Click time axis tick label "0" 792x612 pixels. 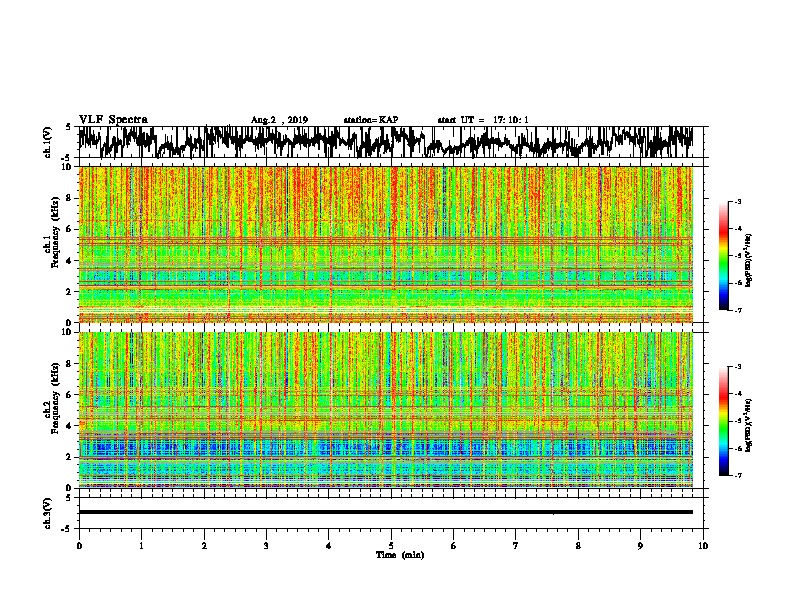[x=79, y=546]
